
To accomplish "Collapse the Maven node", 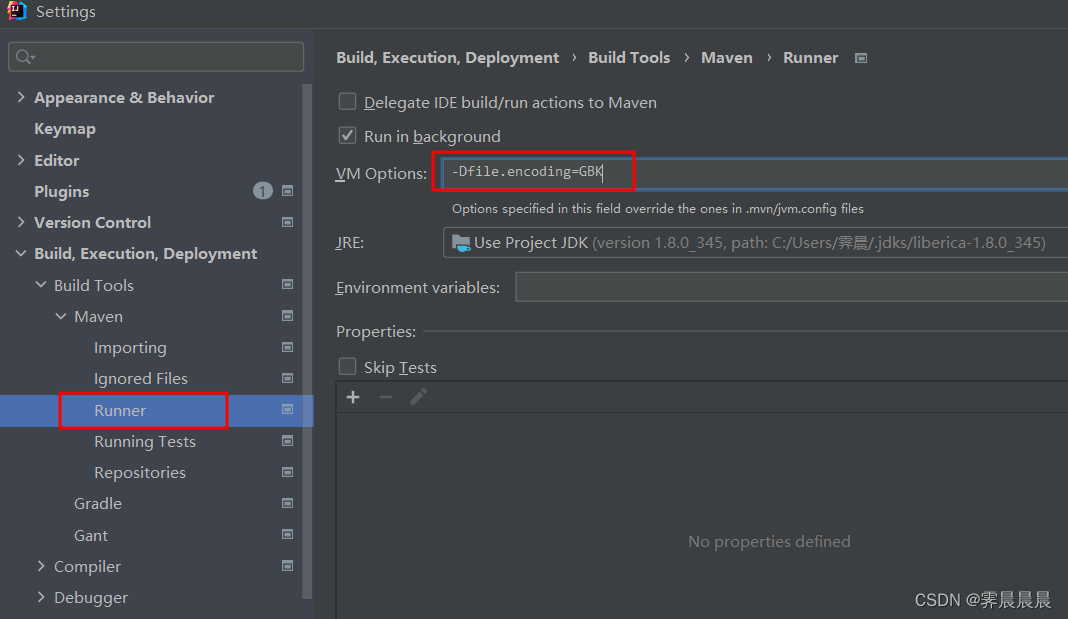I will (61, 316).
